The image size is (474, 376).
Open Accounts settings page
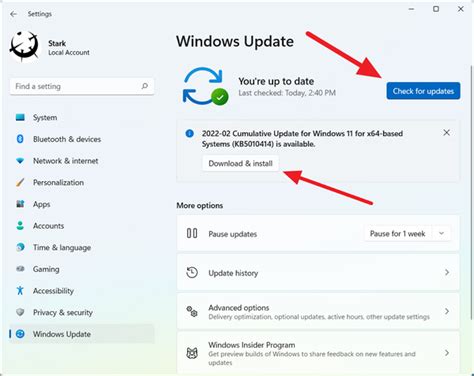point(82,226)
